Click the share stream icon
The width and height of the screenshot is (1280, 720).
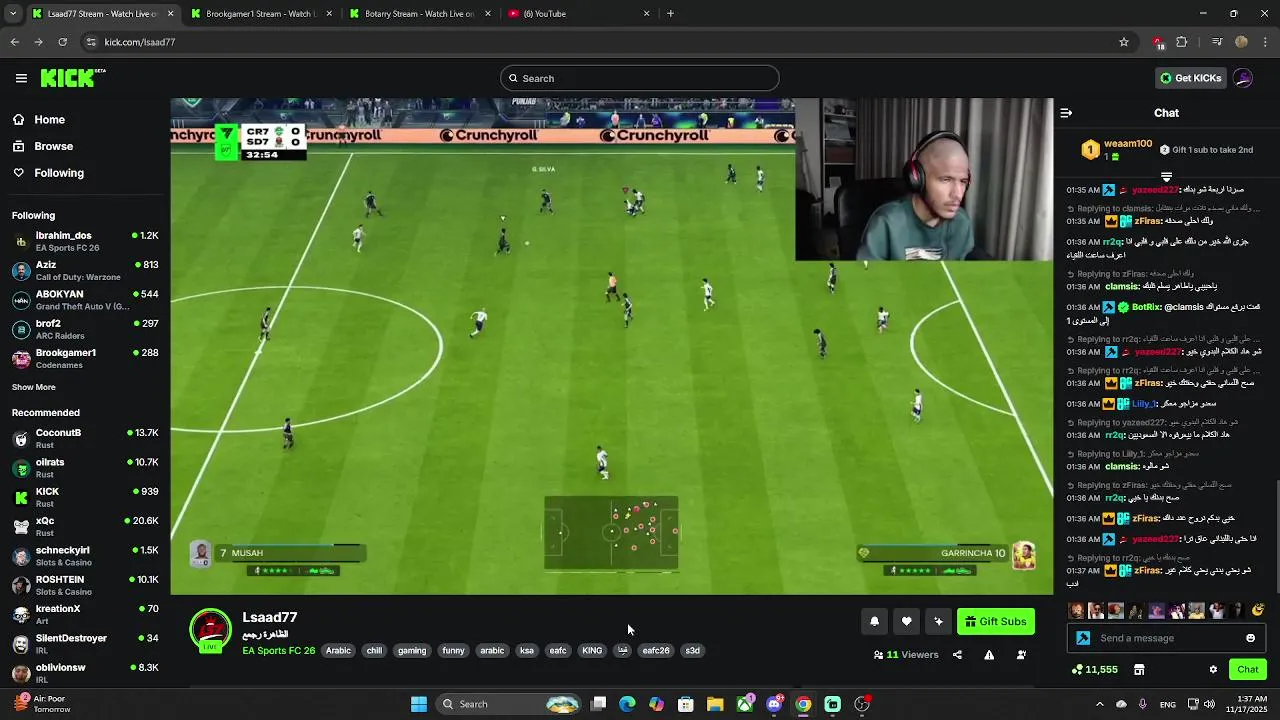(957, 655)
